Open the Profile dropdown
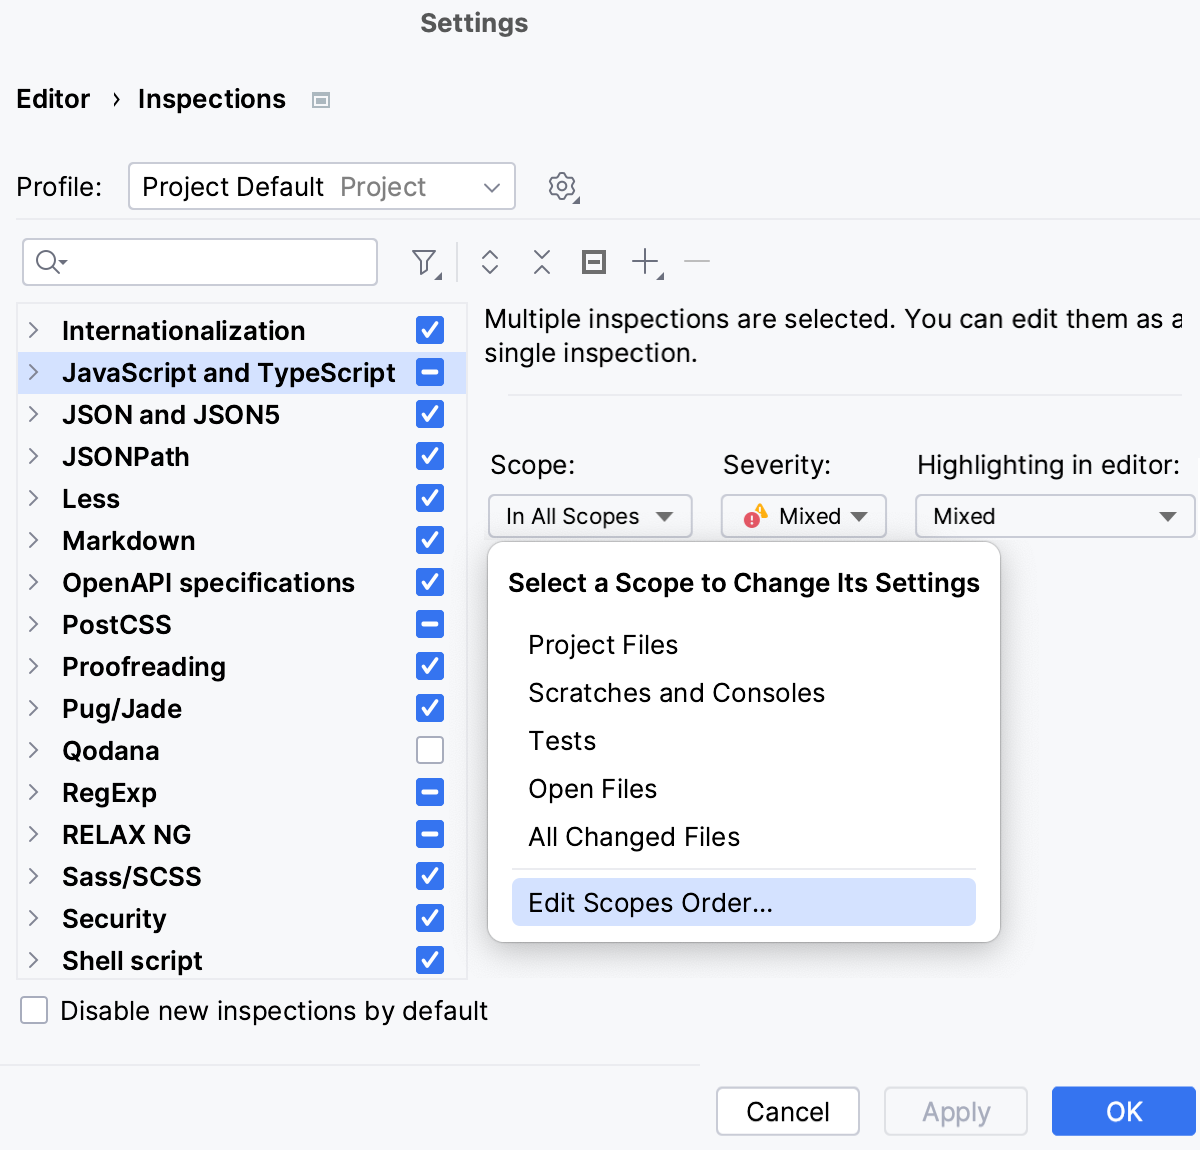The image size is (1200, 1150). 321,187
